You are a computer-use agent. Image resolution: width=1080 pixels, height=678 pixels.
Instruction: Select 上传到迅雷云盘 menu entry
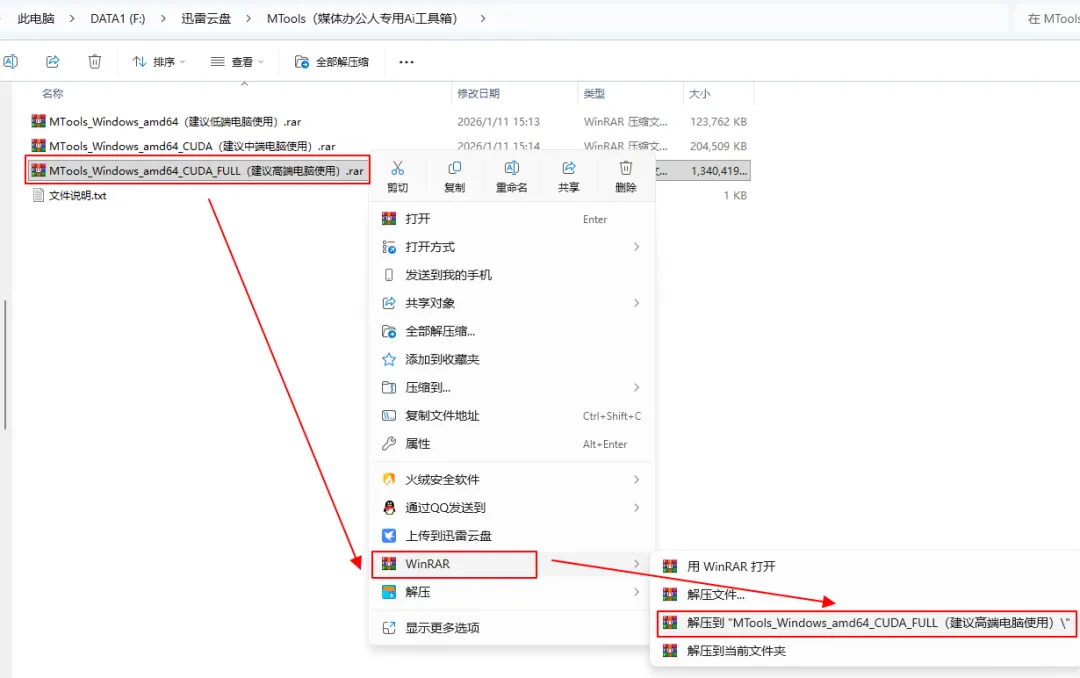point(512,536)
